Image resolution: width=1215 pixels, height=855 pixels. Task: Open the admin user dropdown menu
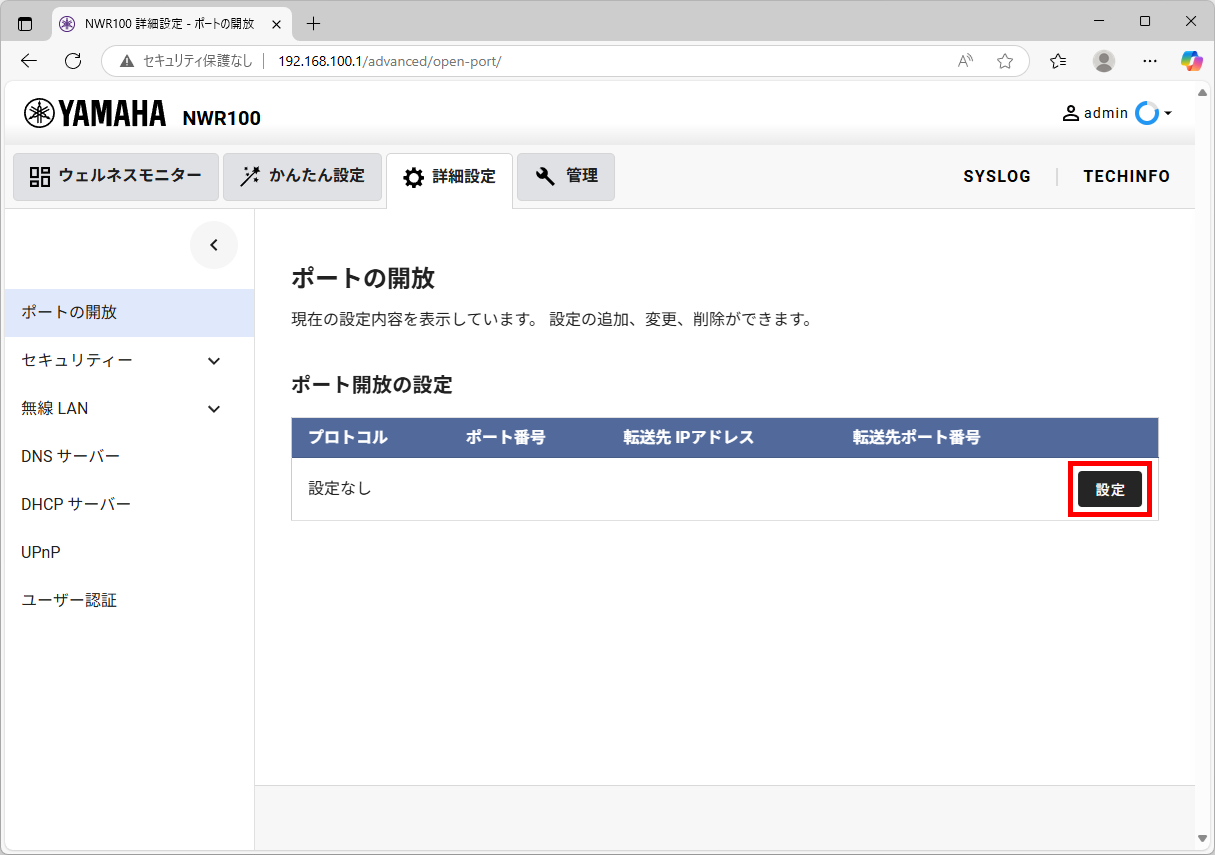[x=1116, y=113]
